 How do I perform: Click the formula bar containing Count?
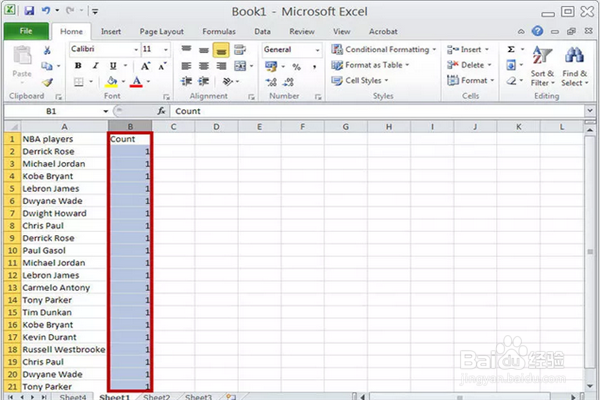click(377, 111)
